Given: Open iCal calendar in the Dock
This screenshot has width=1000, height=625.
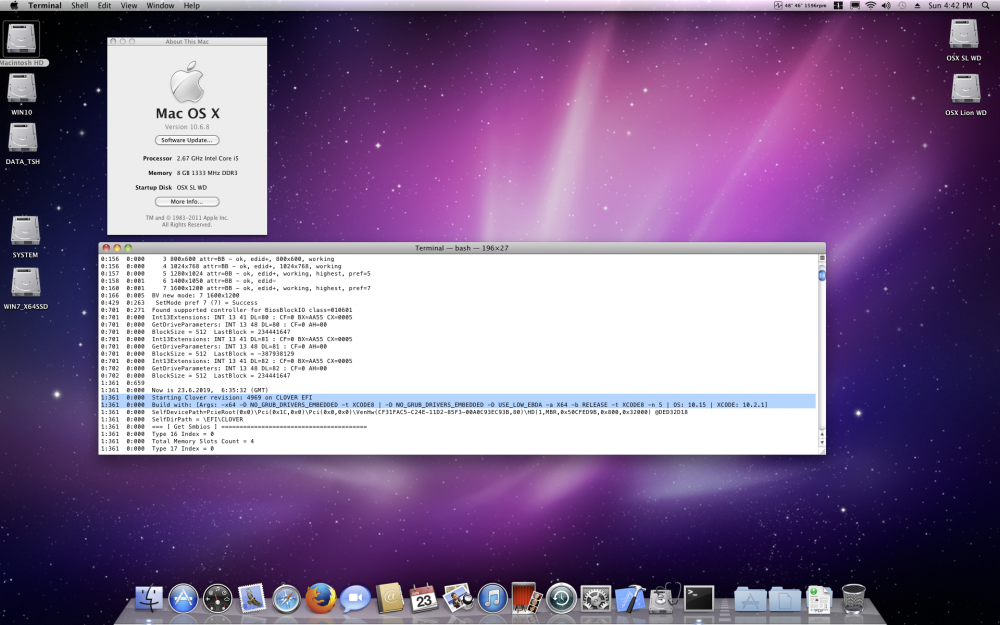Looking at the screenshot, I should tap(424, 599).
